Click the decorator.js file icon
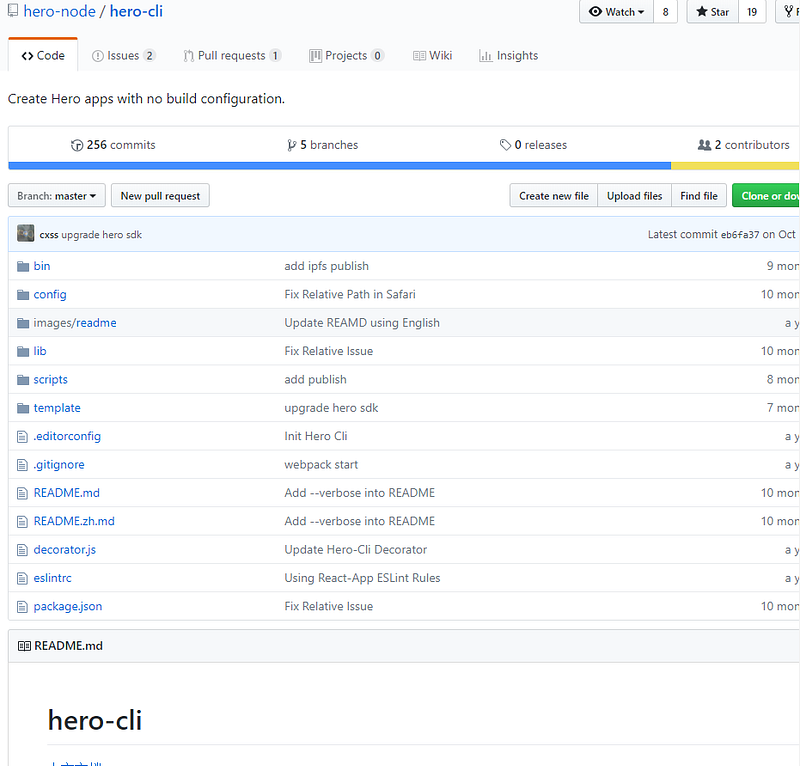Viewport: 800px width, 766px height. click(22, 550)
